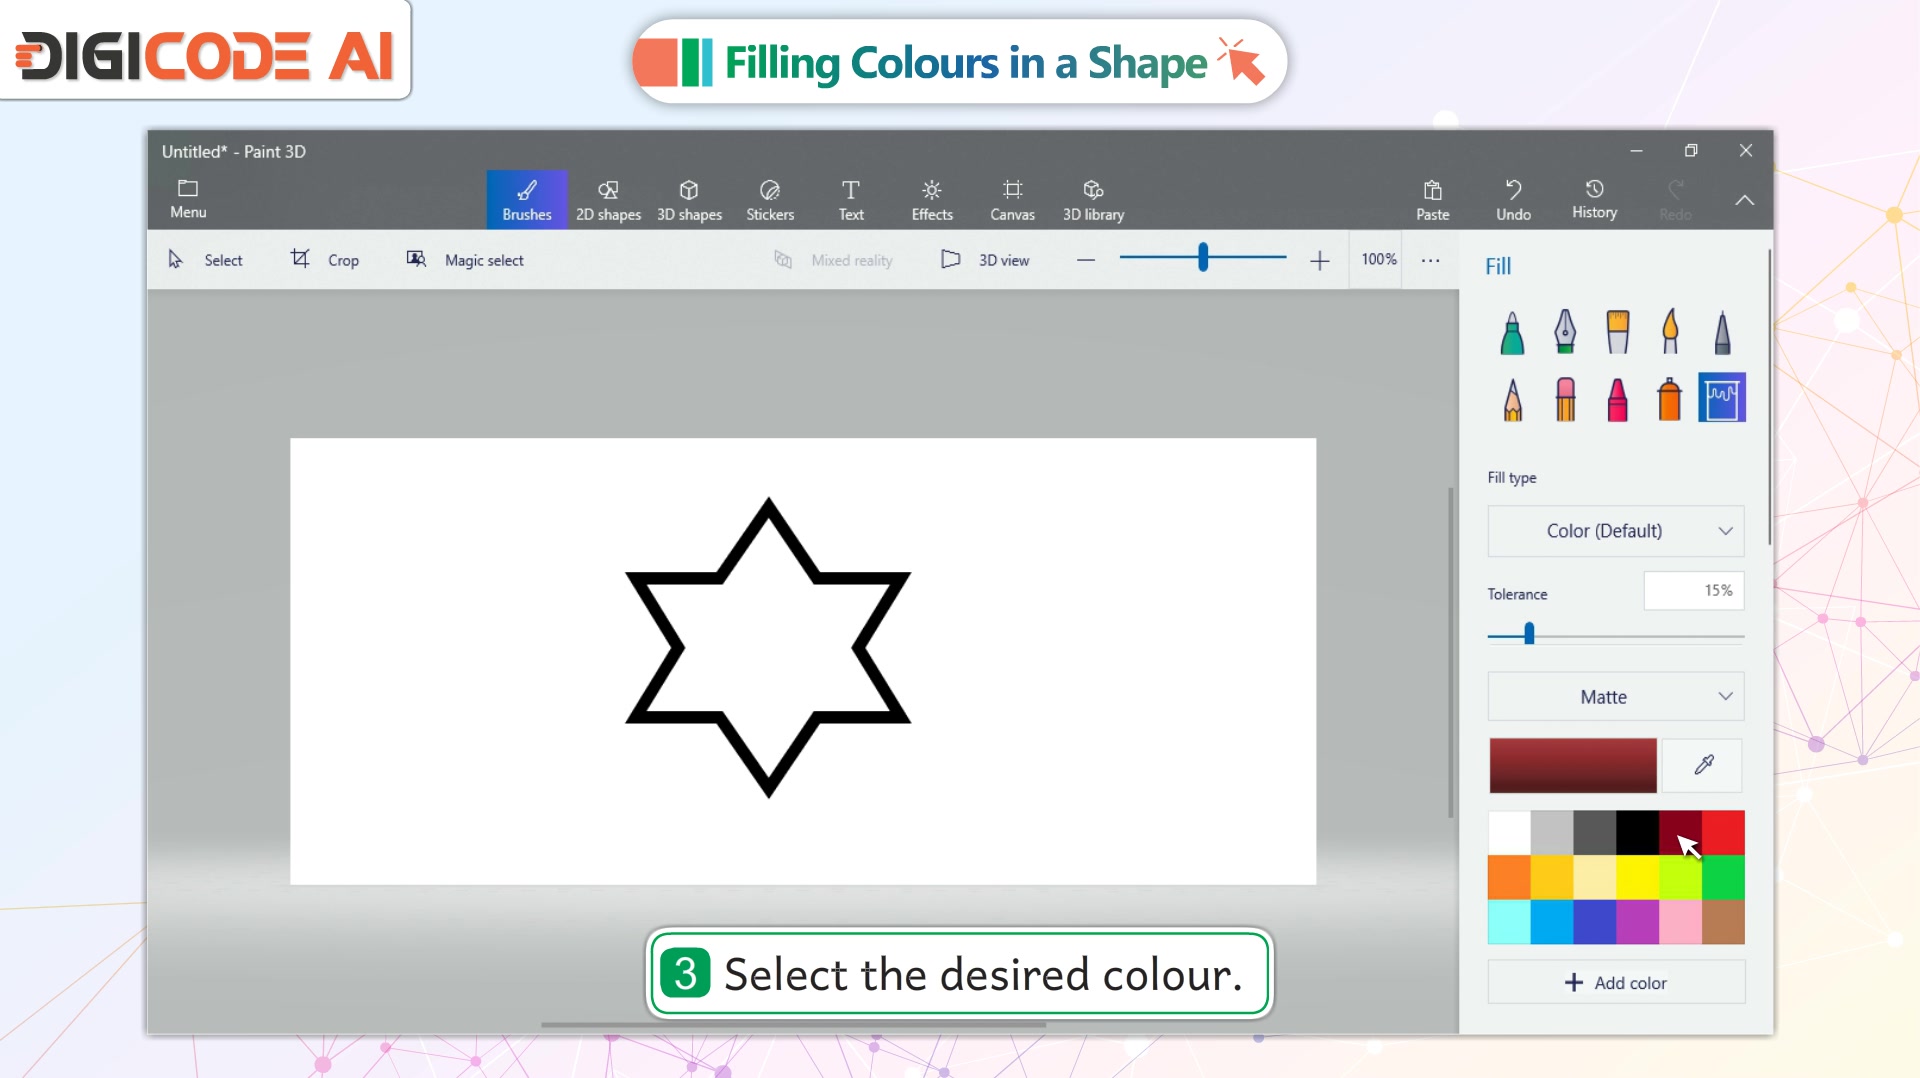This screenshot has width=1920, height=1078.
Task: Click Mixed reality option
Action: pos(833,260)
